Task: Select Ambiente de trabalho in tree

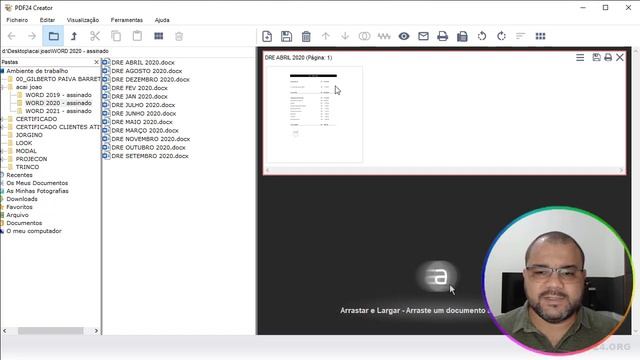Action: pos(37,71)
